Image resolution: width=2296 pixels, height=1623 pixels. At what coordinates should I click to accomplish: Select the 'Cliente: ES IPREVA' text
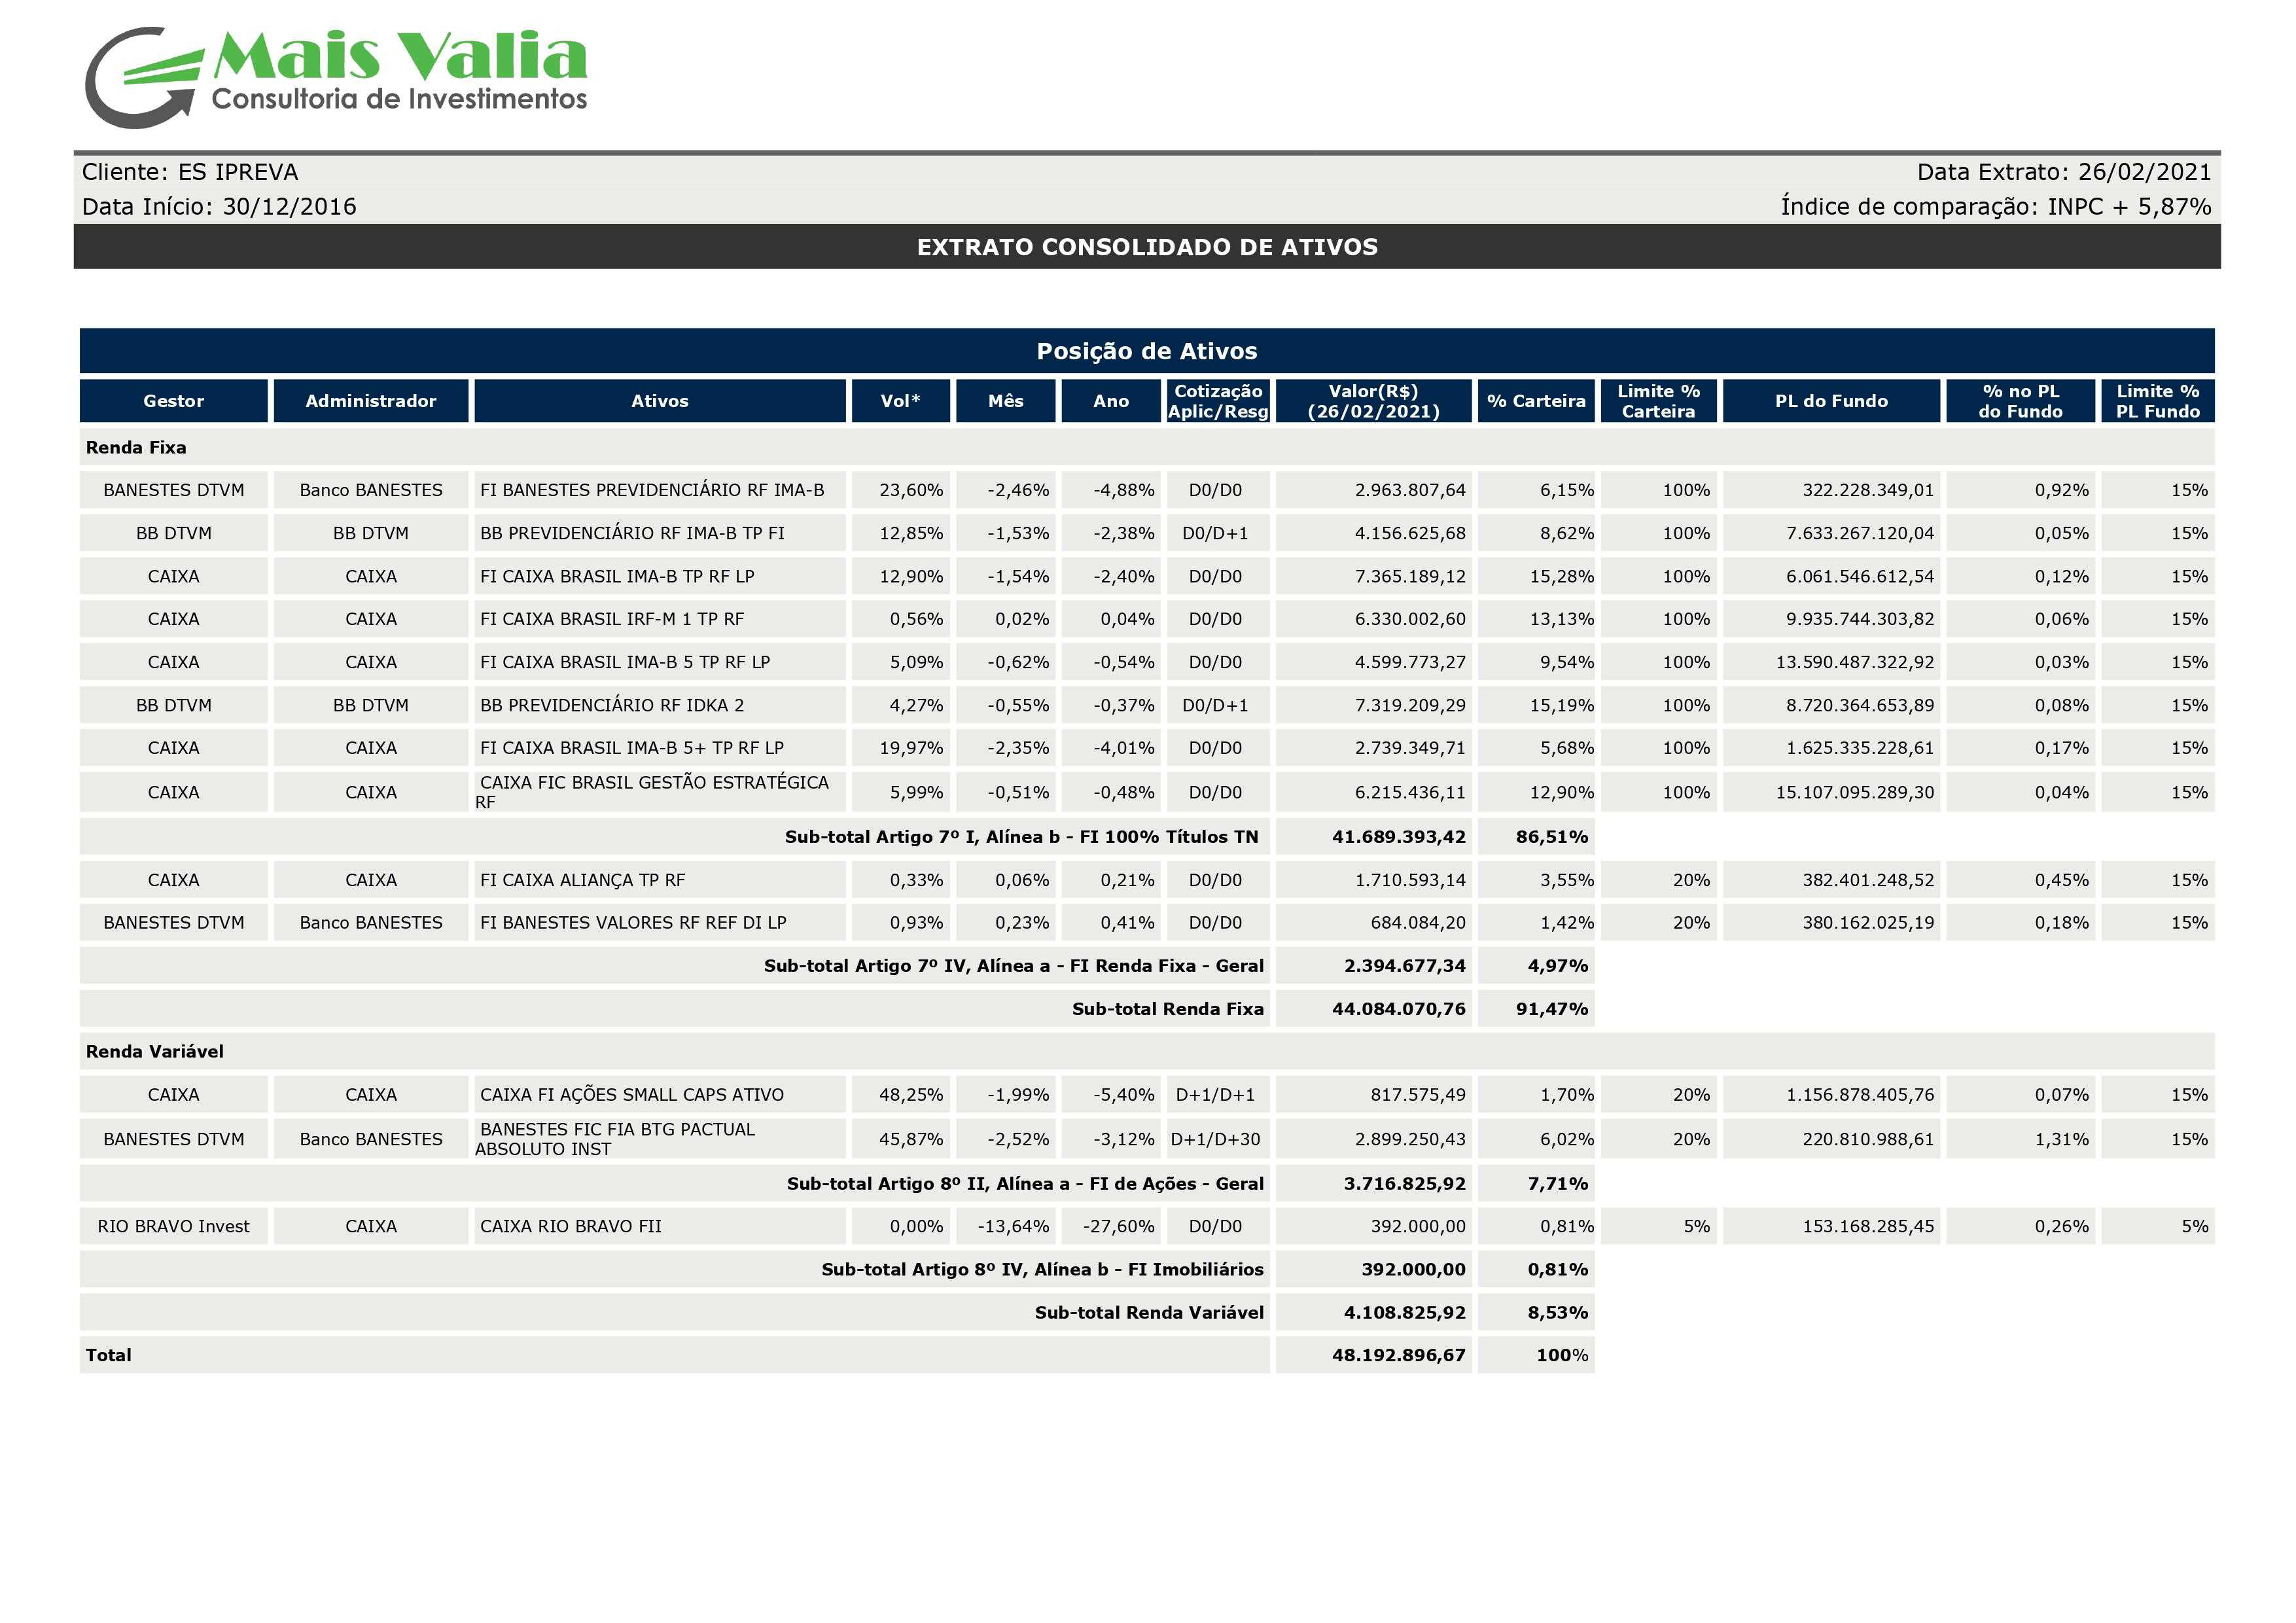[x=190, y=172]
